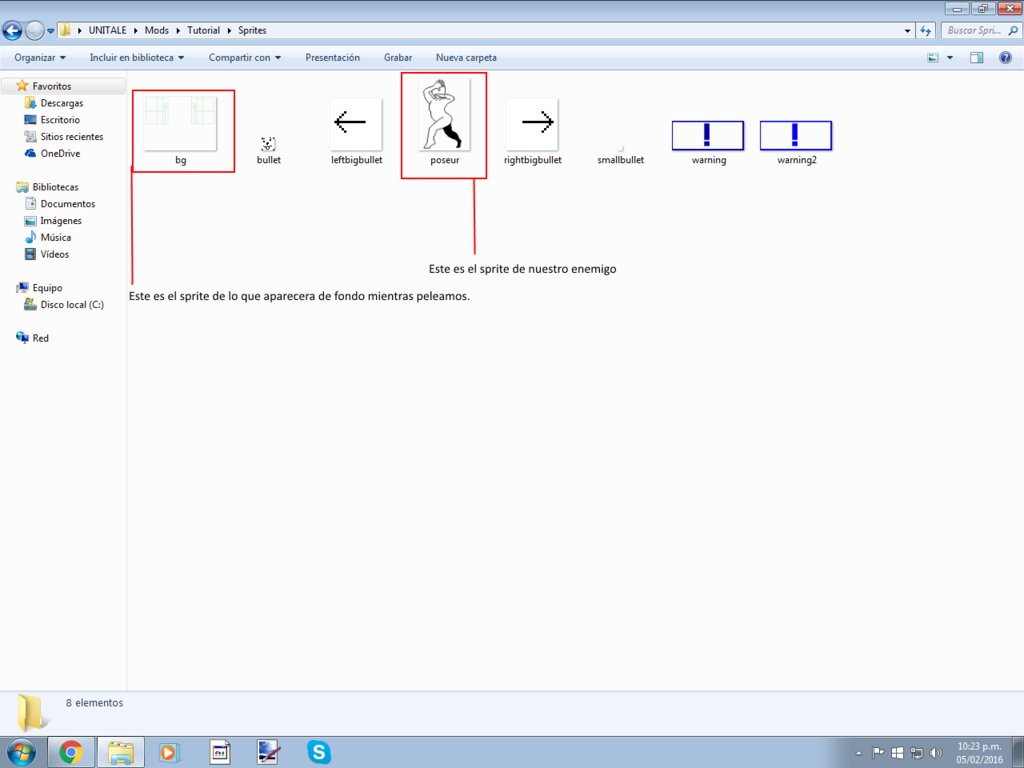Select Bibliotecas in the navigation pane
Screen dimensions: 1024x768
click(55, 187)
